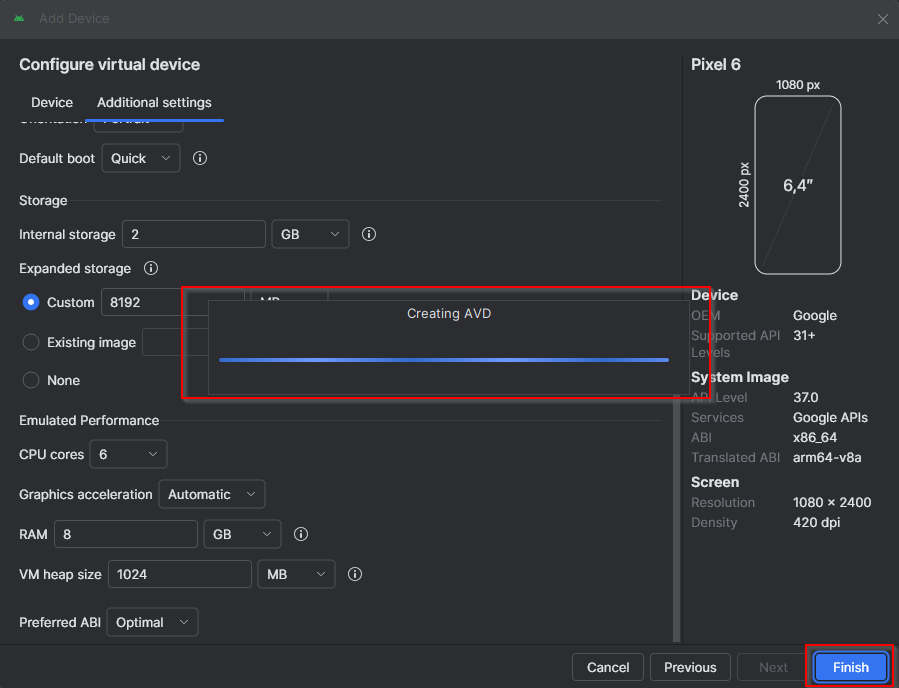Screen dimensions: 899x688
Task: Click the Android logo in title bar
Action: (19, 18)
